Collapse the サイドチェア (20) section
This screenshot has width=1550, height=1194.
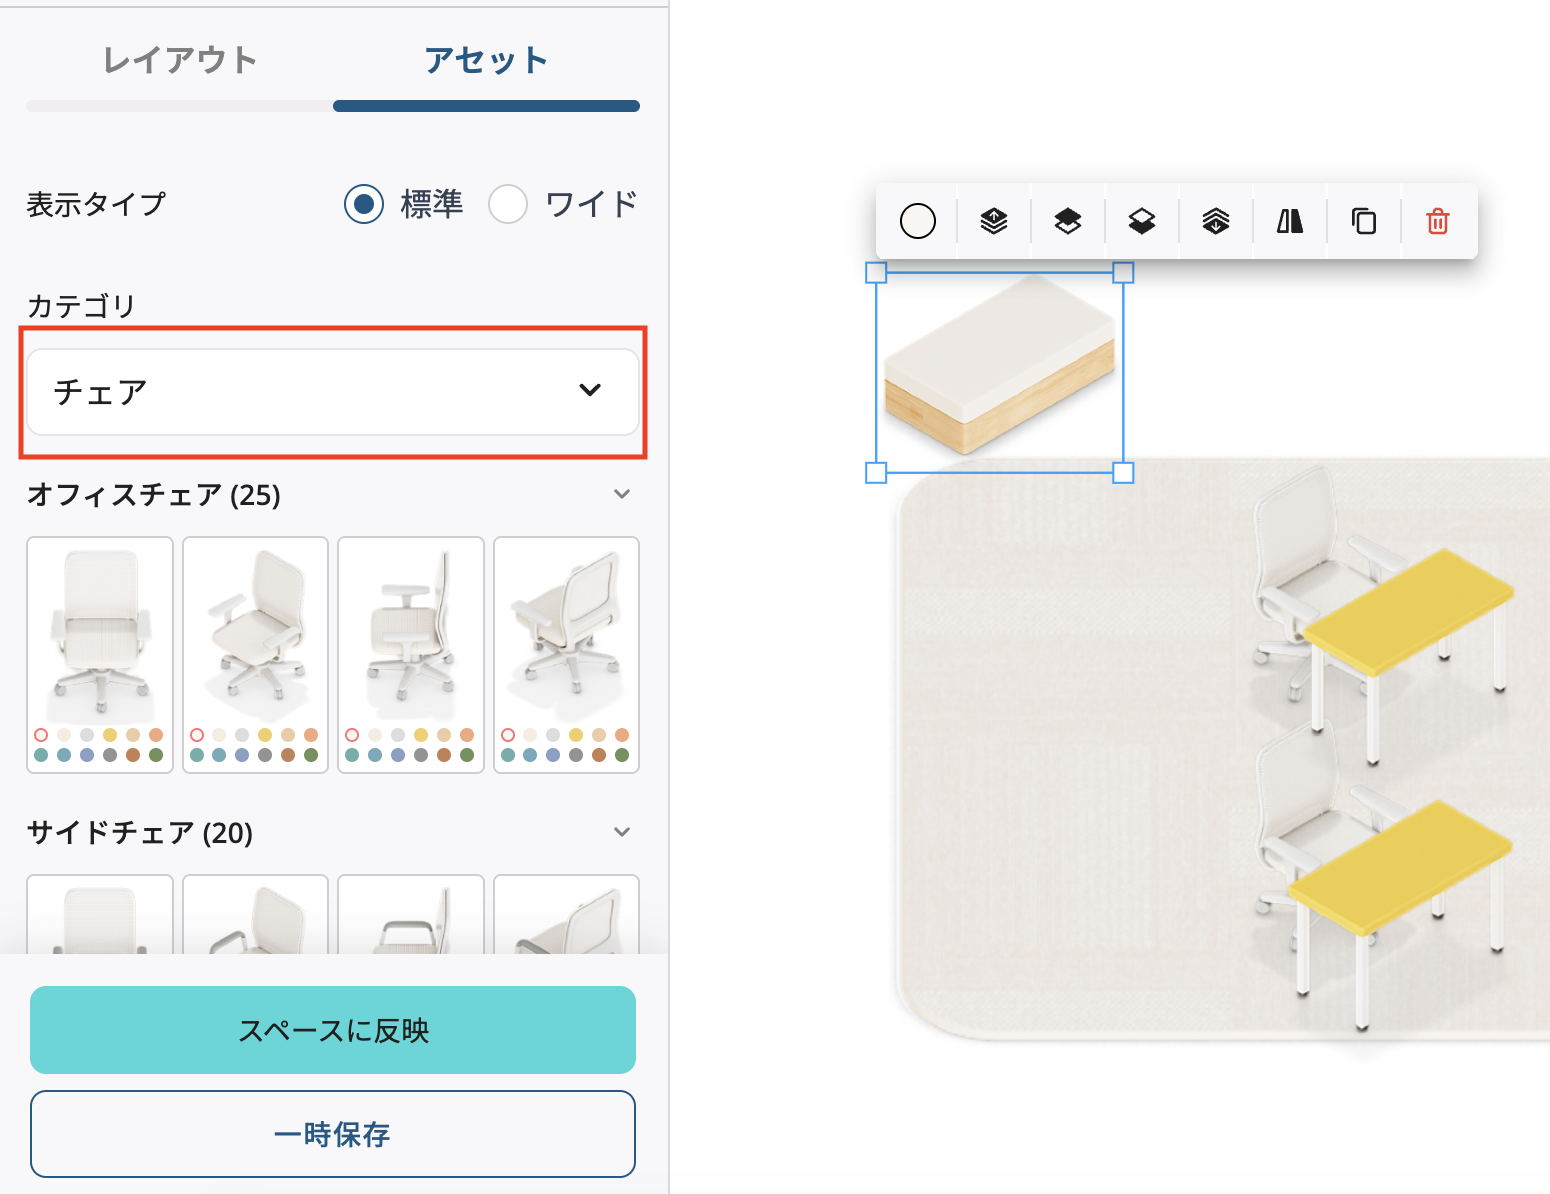[622, 832]
